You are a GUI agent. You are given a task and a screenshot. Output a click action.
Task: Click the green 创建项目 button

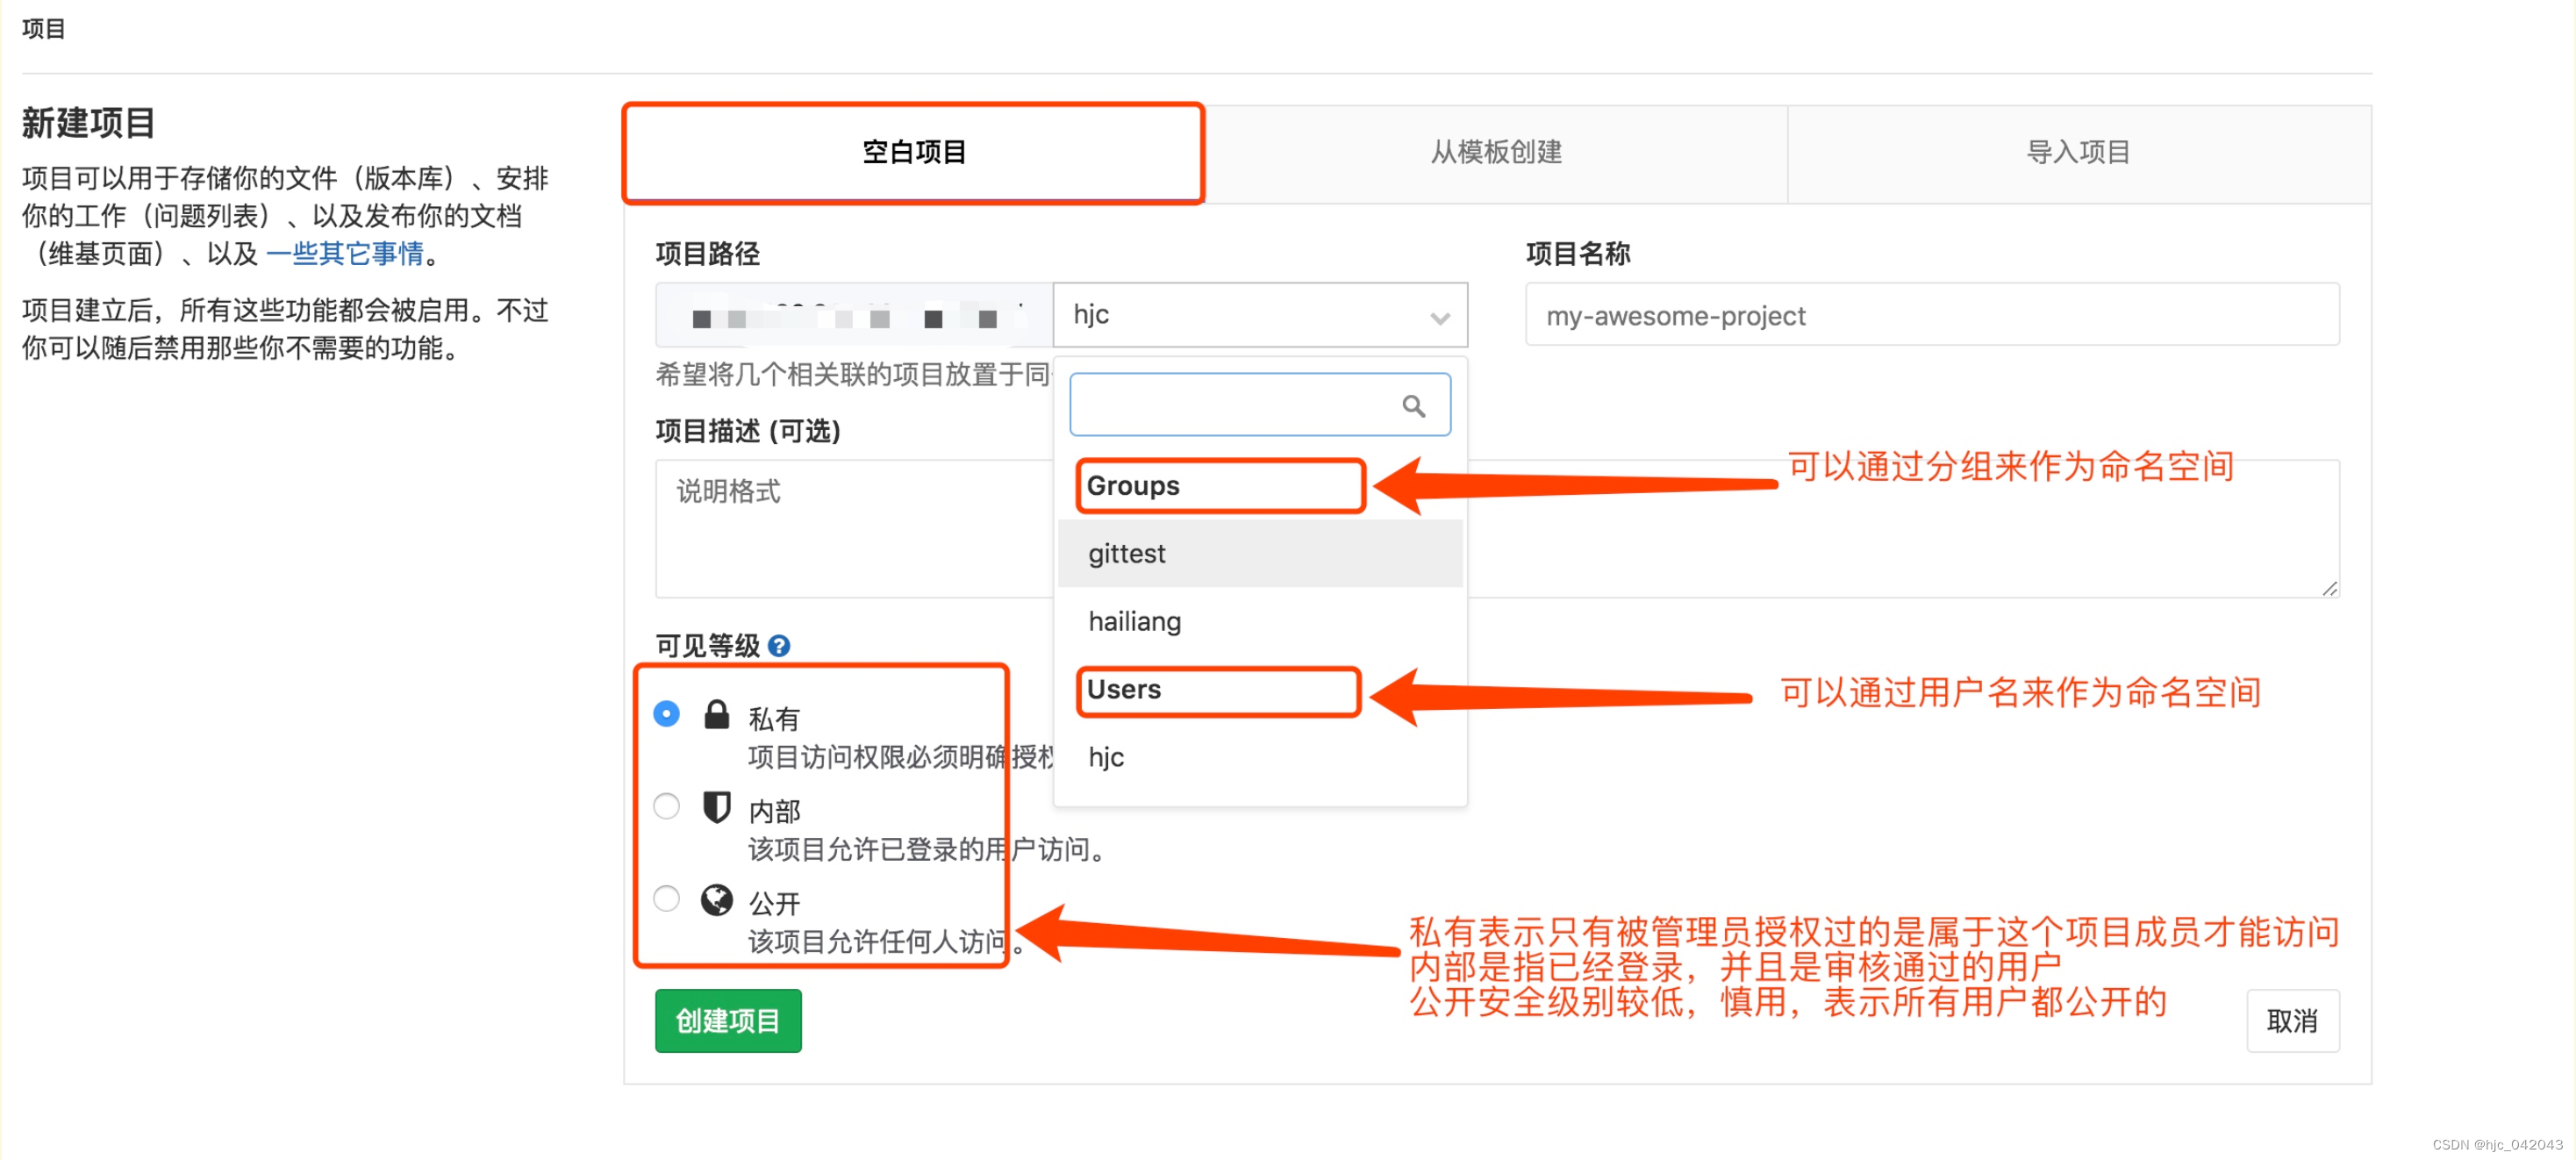coord(728,1021)
